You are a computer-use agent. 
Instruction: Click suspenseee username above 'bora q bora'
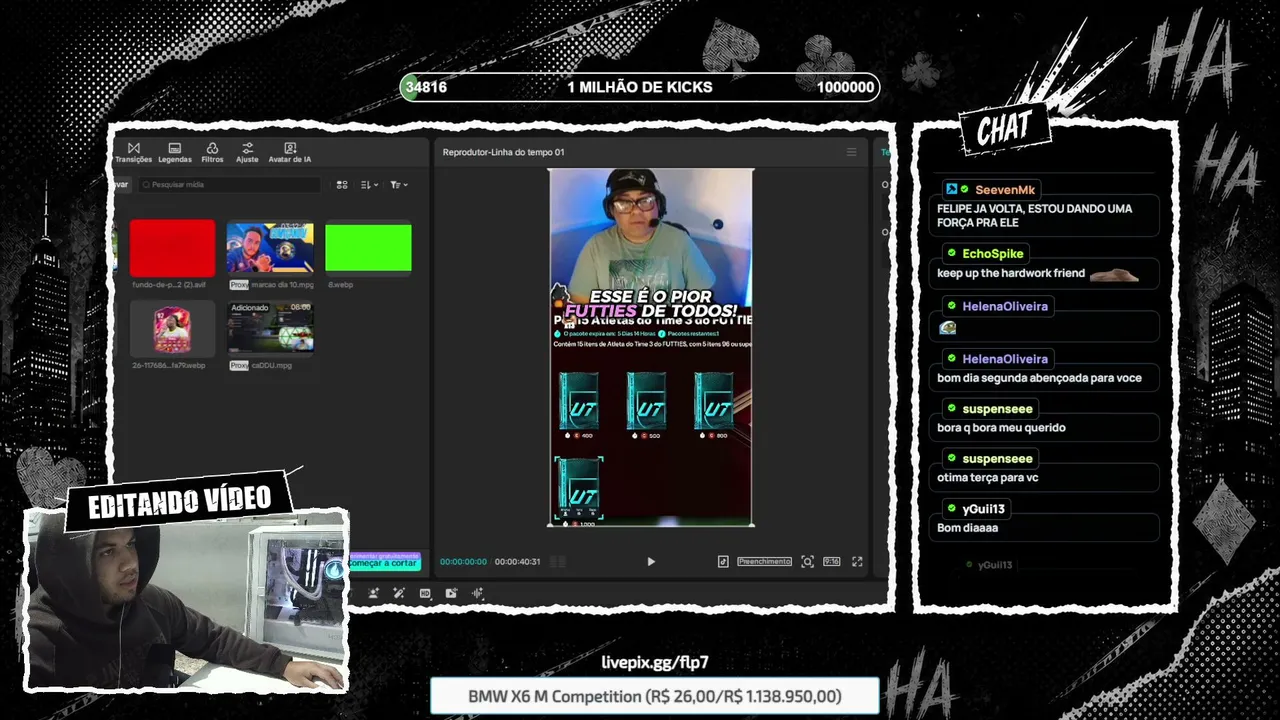click(x=997, y=409)
